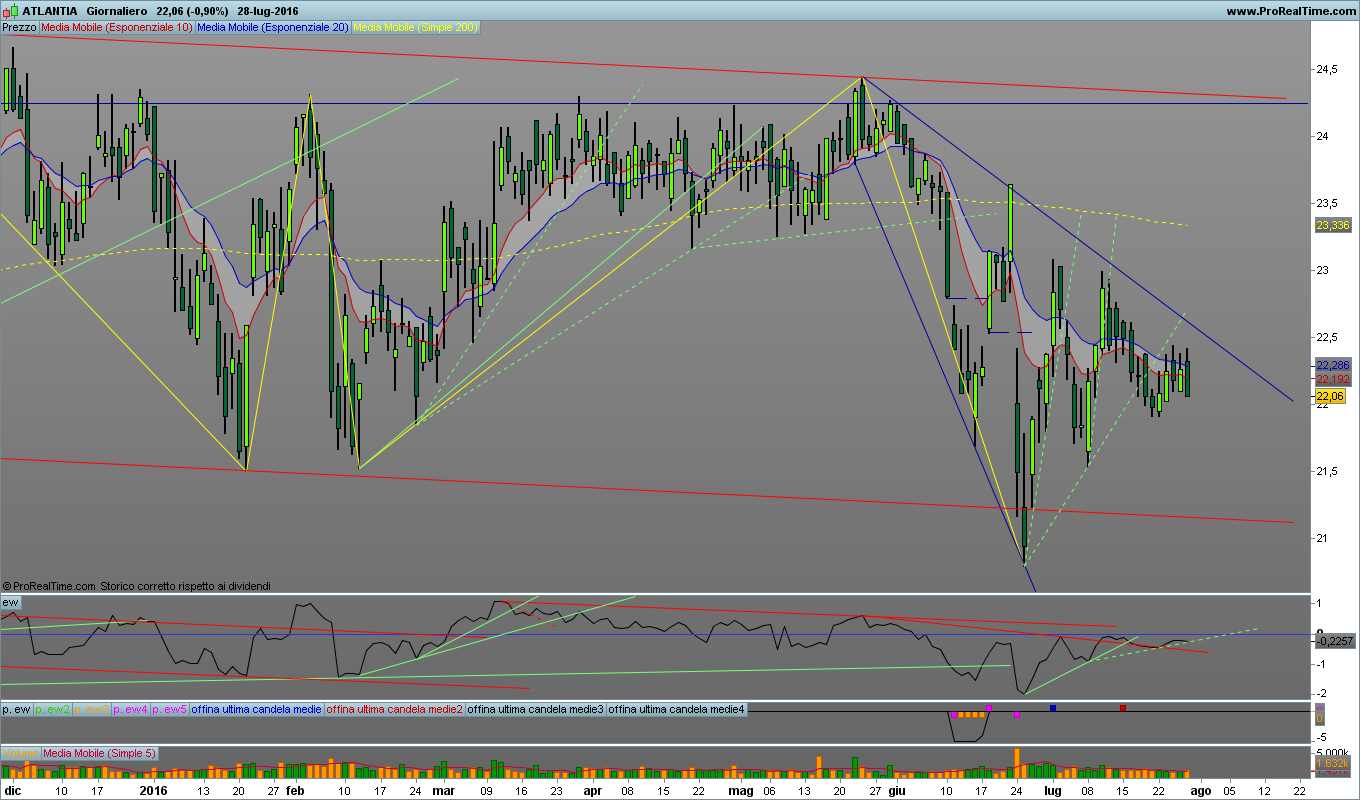Click the 23,336 price tag on axis
The width and height of the screenshot is (1360, 800).
coord(1334,225)
